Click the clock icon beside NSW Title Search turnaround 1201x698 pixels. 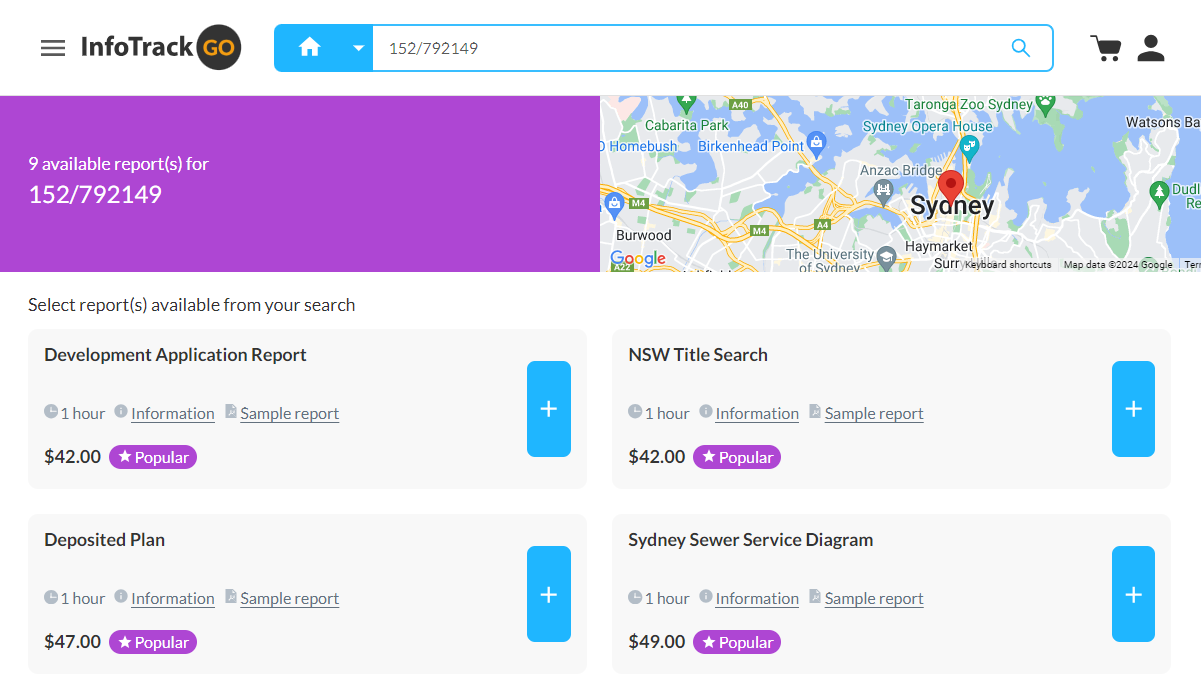pyautogui.click(x=636, y=412)
